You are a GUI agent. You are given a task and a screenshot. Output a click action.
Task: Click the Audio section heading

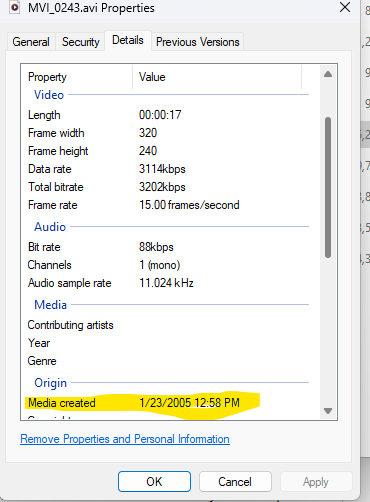50,227
